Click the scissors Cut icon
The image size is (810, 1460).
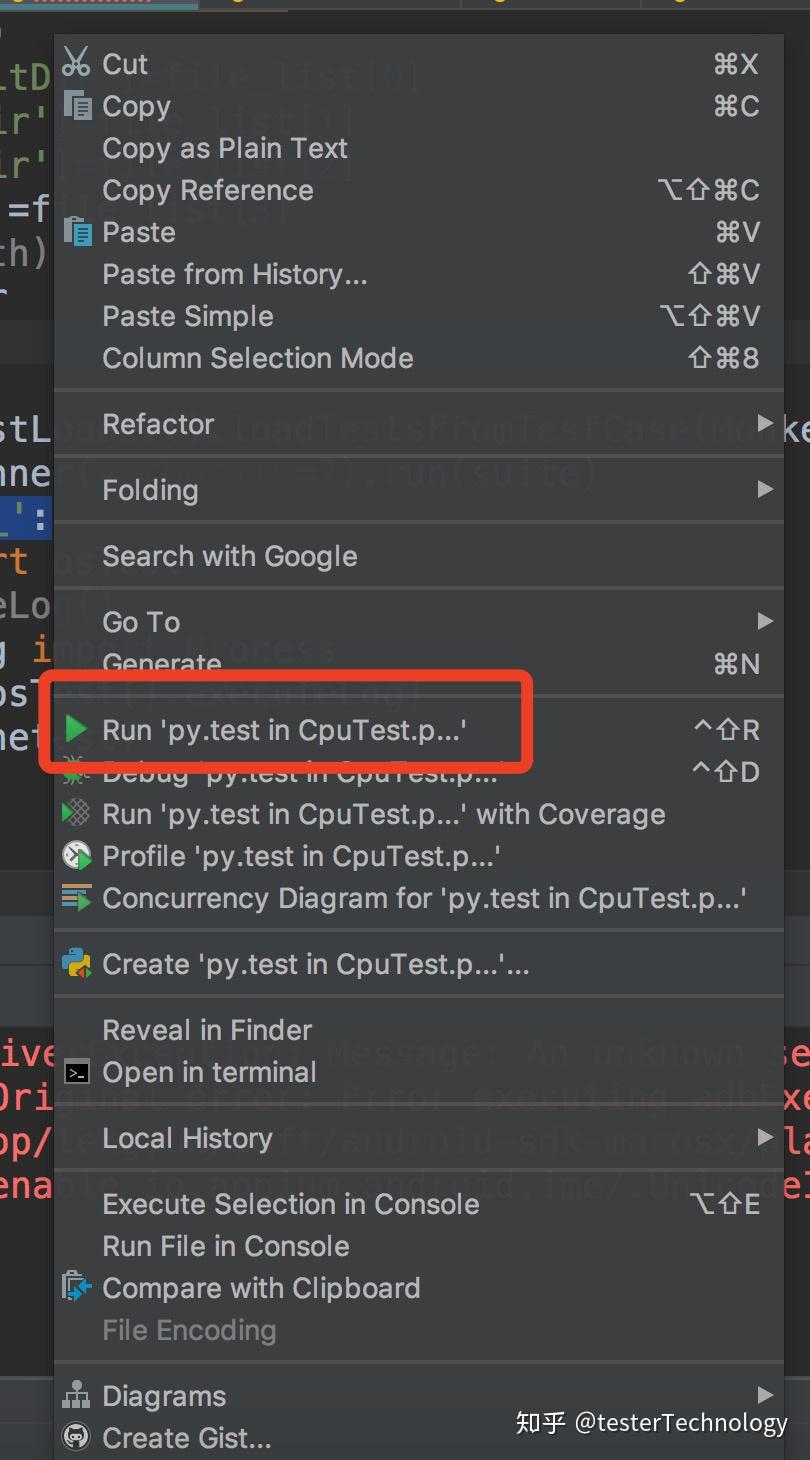click(76, 63)
